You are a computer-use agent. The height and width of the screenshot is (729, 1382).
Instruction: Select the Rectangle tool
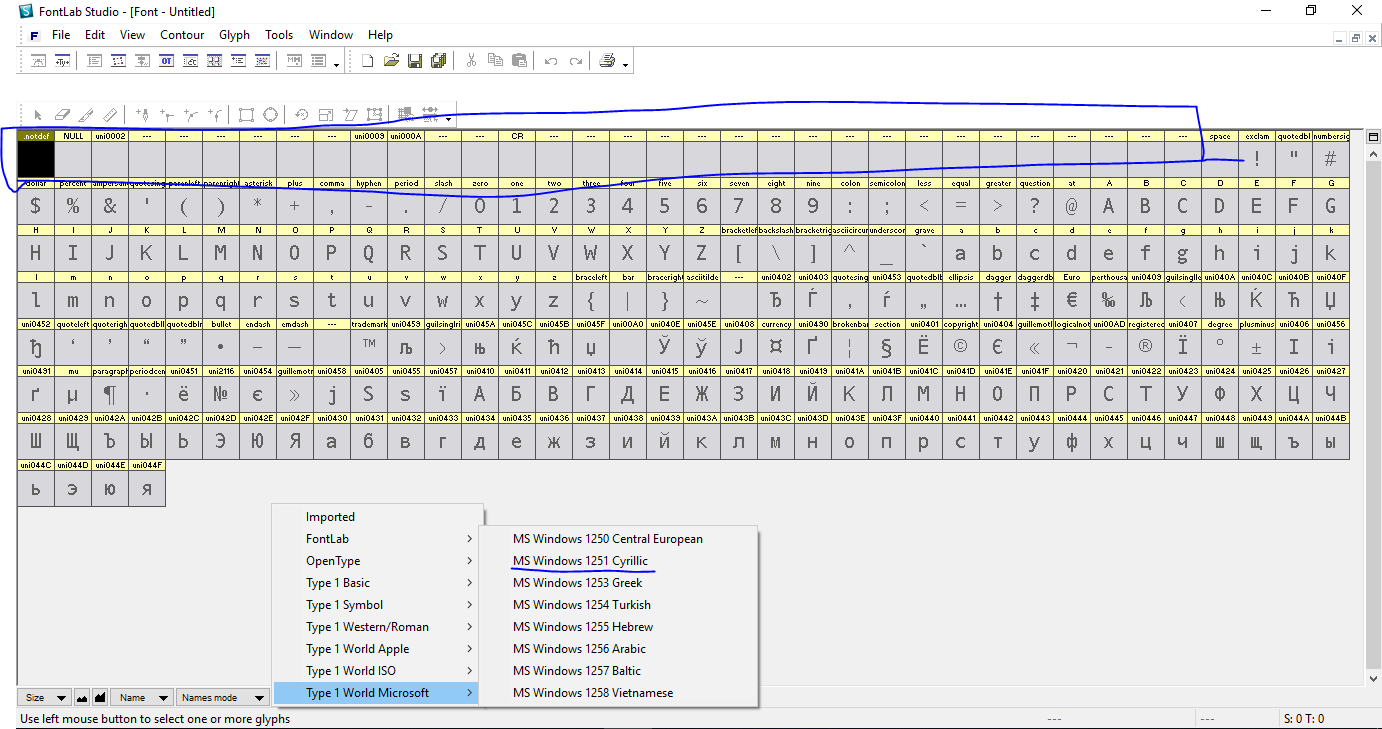point(246,115)
